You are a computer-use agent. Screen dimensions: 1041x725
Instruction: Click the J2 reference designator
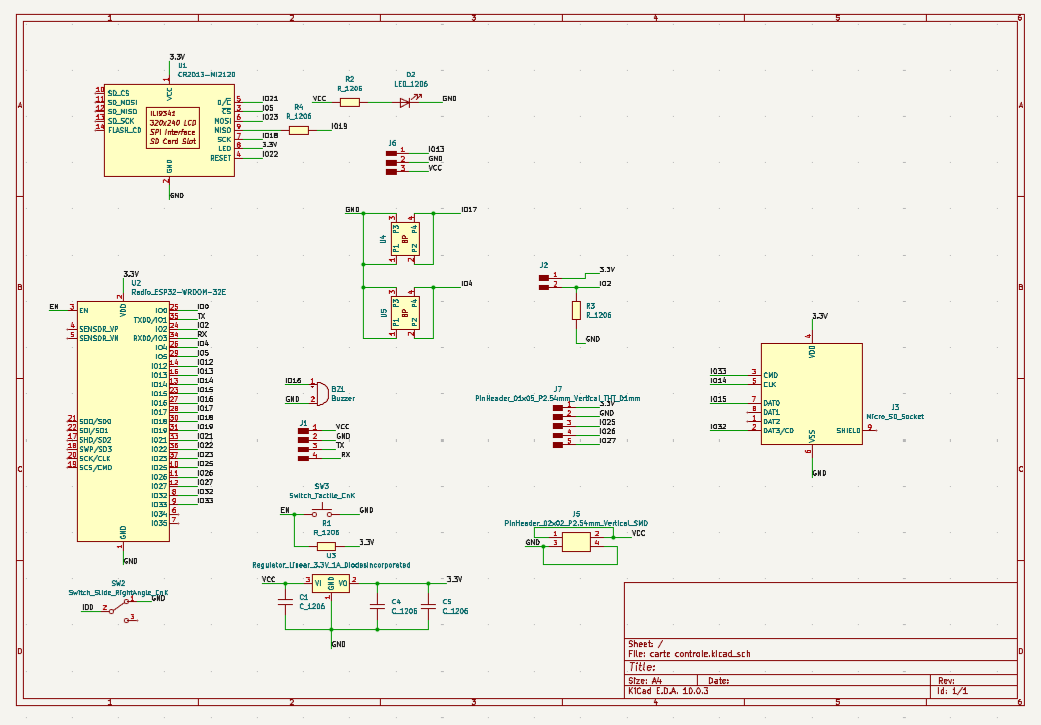[x=544, y=265]
